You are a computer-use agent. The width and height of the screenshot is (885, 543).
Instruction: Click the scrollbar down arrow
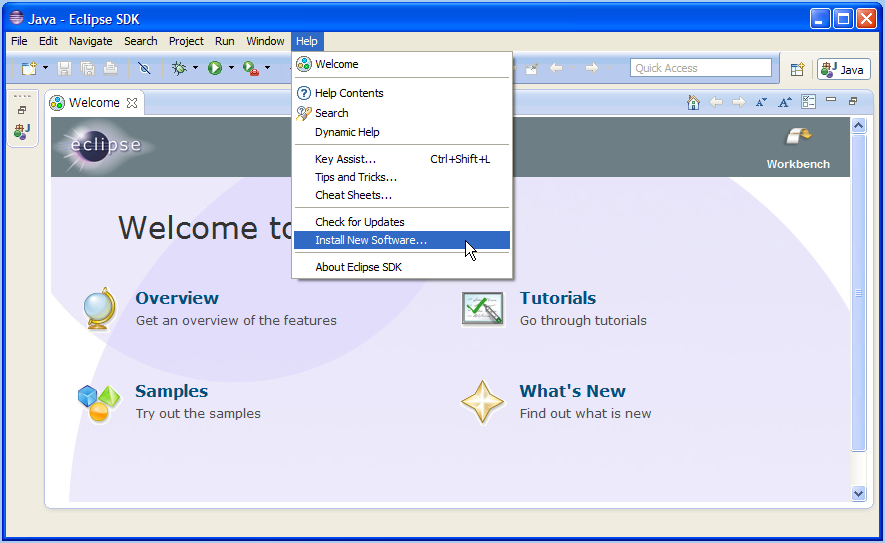pyautogui.click(x=858, y=493)
